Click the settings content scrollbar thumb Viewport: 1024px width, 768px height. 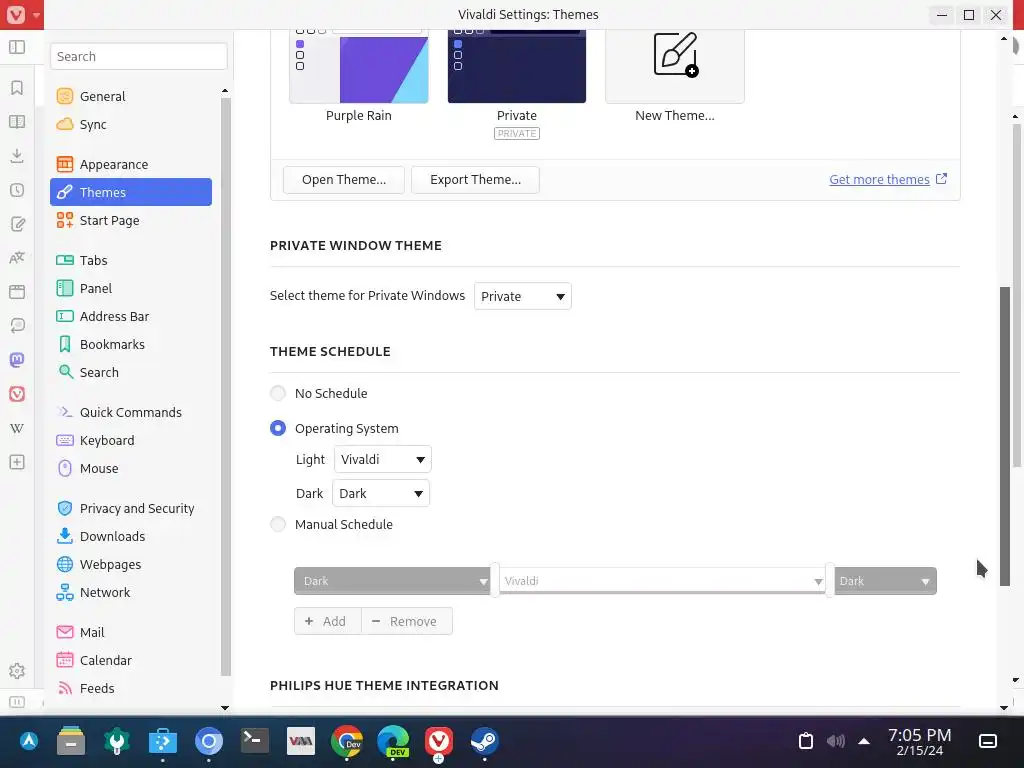[x=1004, y=436]
